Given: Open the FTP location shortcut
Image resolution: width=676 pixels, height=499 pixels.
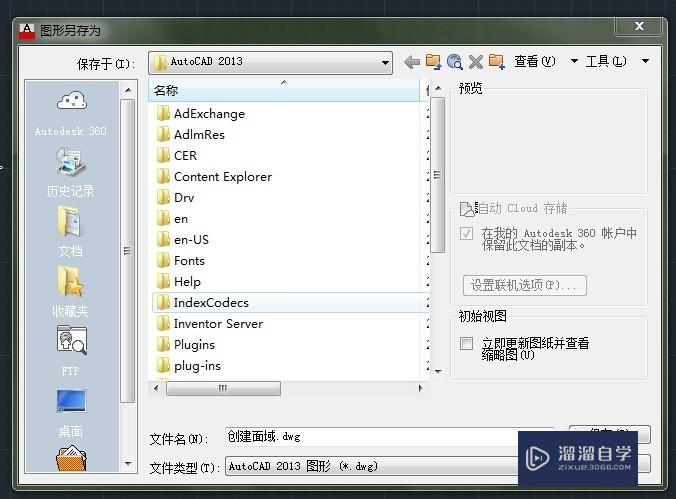Looking at the screenshot, I should (71, 350).
